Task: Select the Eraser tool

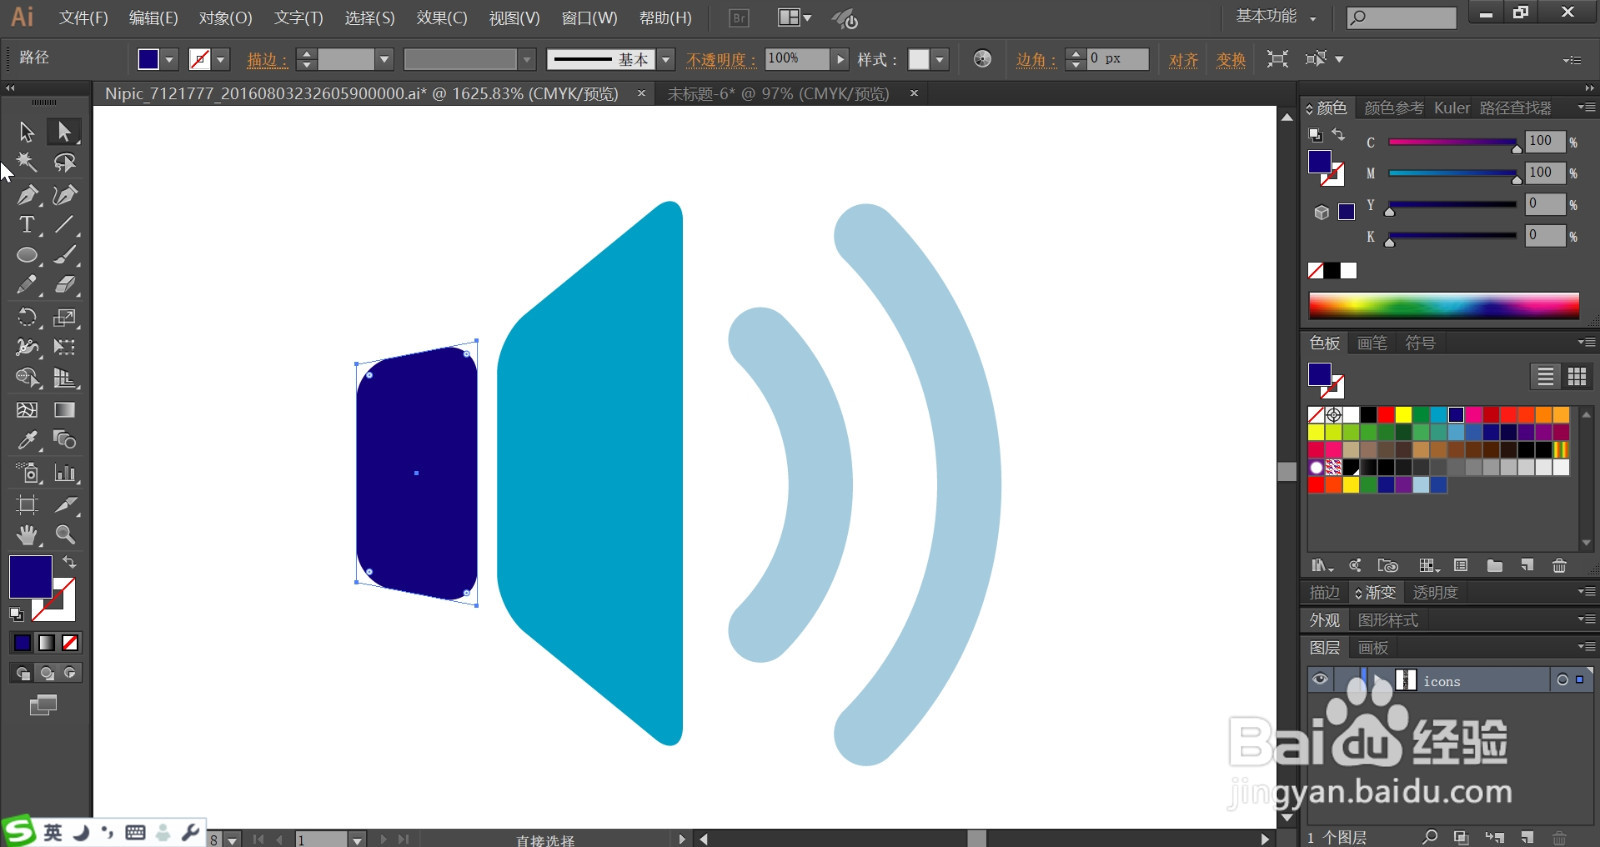Action: pyautogui.click(x=64, y=285)
